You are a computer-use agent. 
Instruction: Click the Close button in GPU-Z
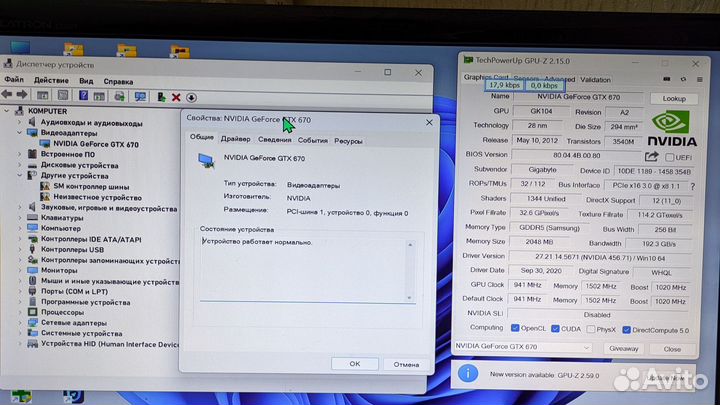pos(672,349)
